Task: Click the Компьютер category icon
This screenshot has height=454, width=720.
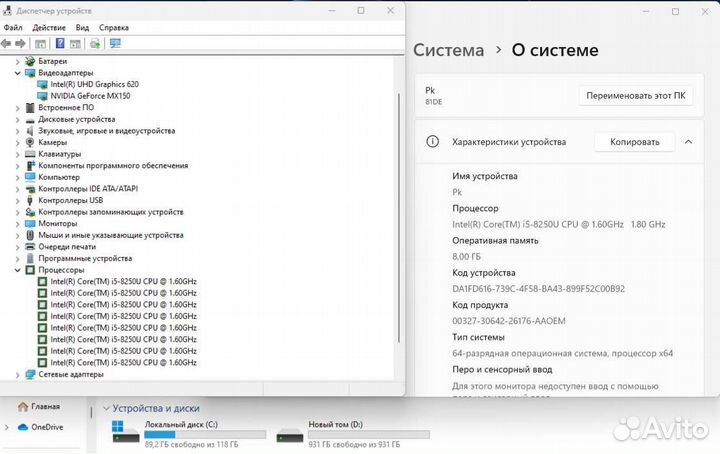Action: (x=30, y=177)
